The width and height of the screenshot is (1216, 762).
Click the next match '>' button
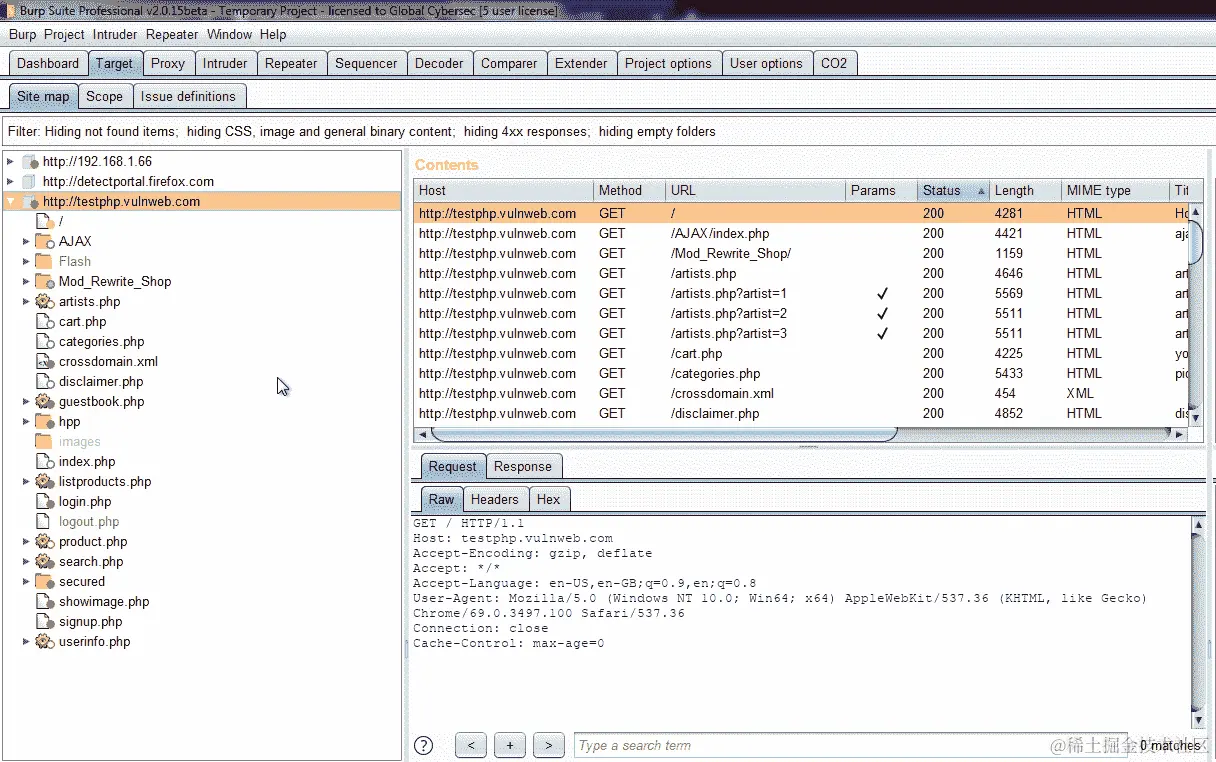tap(549, 745)
